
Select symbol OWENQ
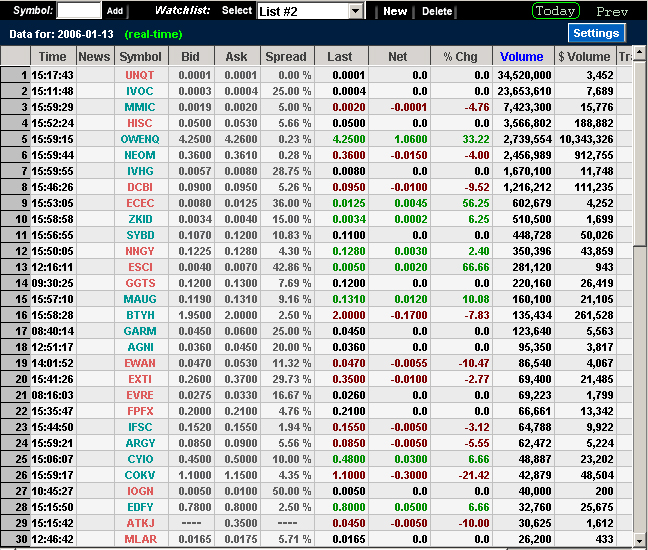pyautogui.click(x=140, y=139)
